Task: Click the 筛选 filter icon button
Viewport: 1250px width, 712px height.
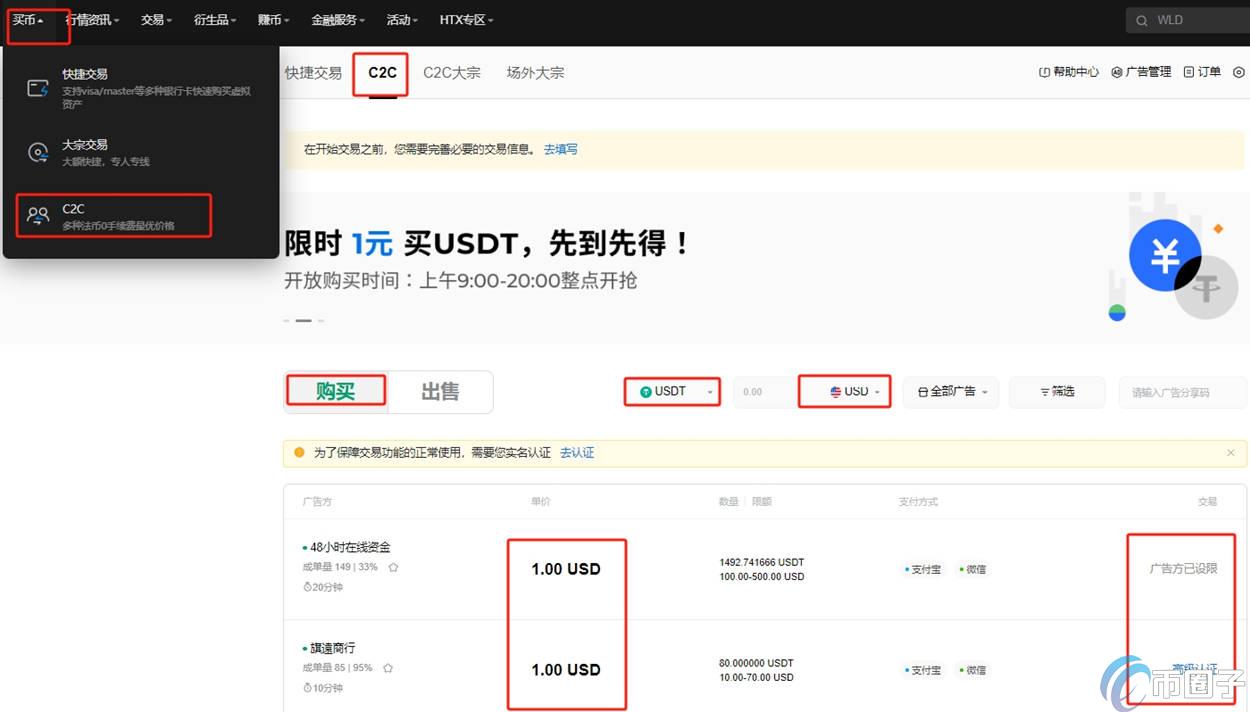Action: point(1056,392)
